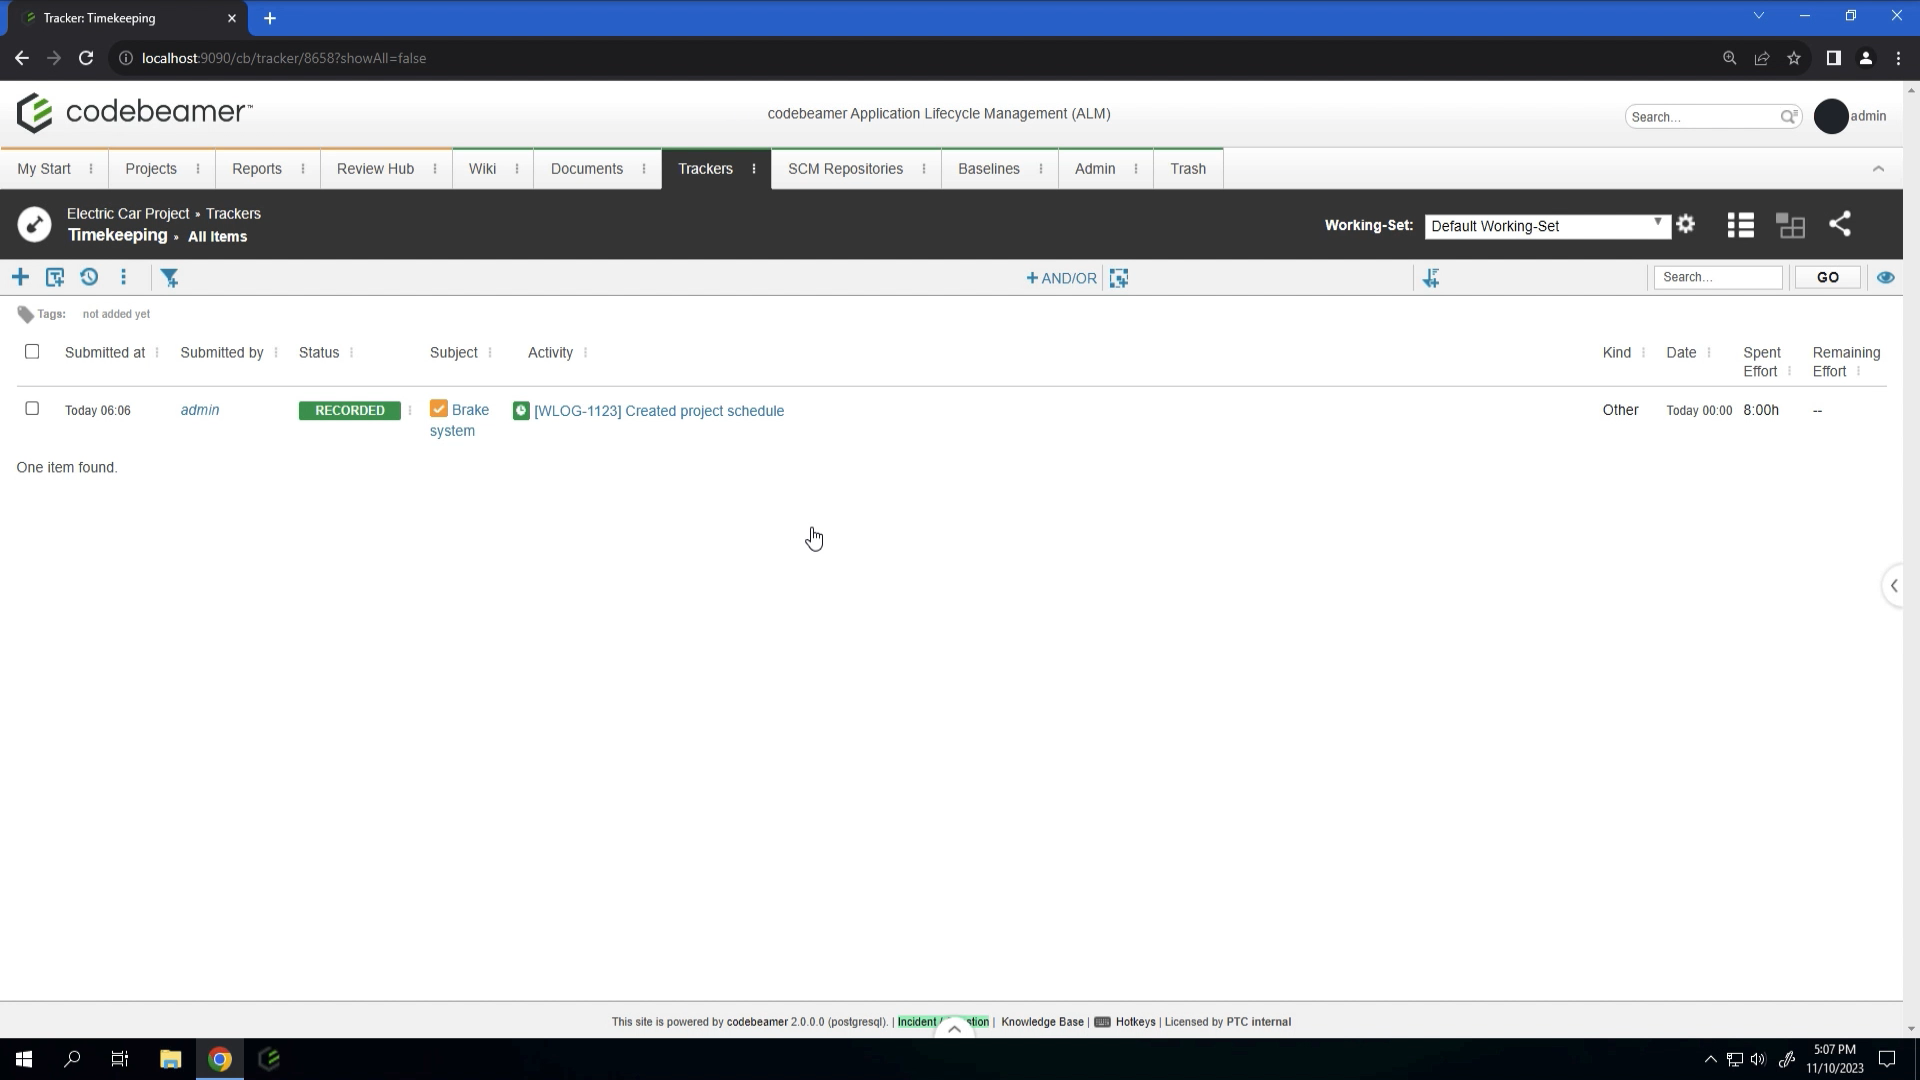This screenshot has height=1080, width=1920.
Task: Add an AND/OR filter condition
Action: [x=1061, y=278]
